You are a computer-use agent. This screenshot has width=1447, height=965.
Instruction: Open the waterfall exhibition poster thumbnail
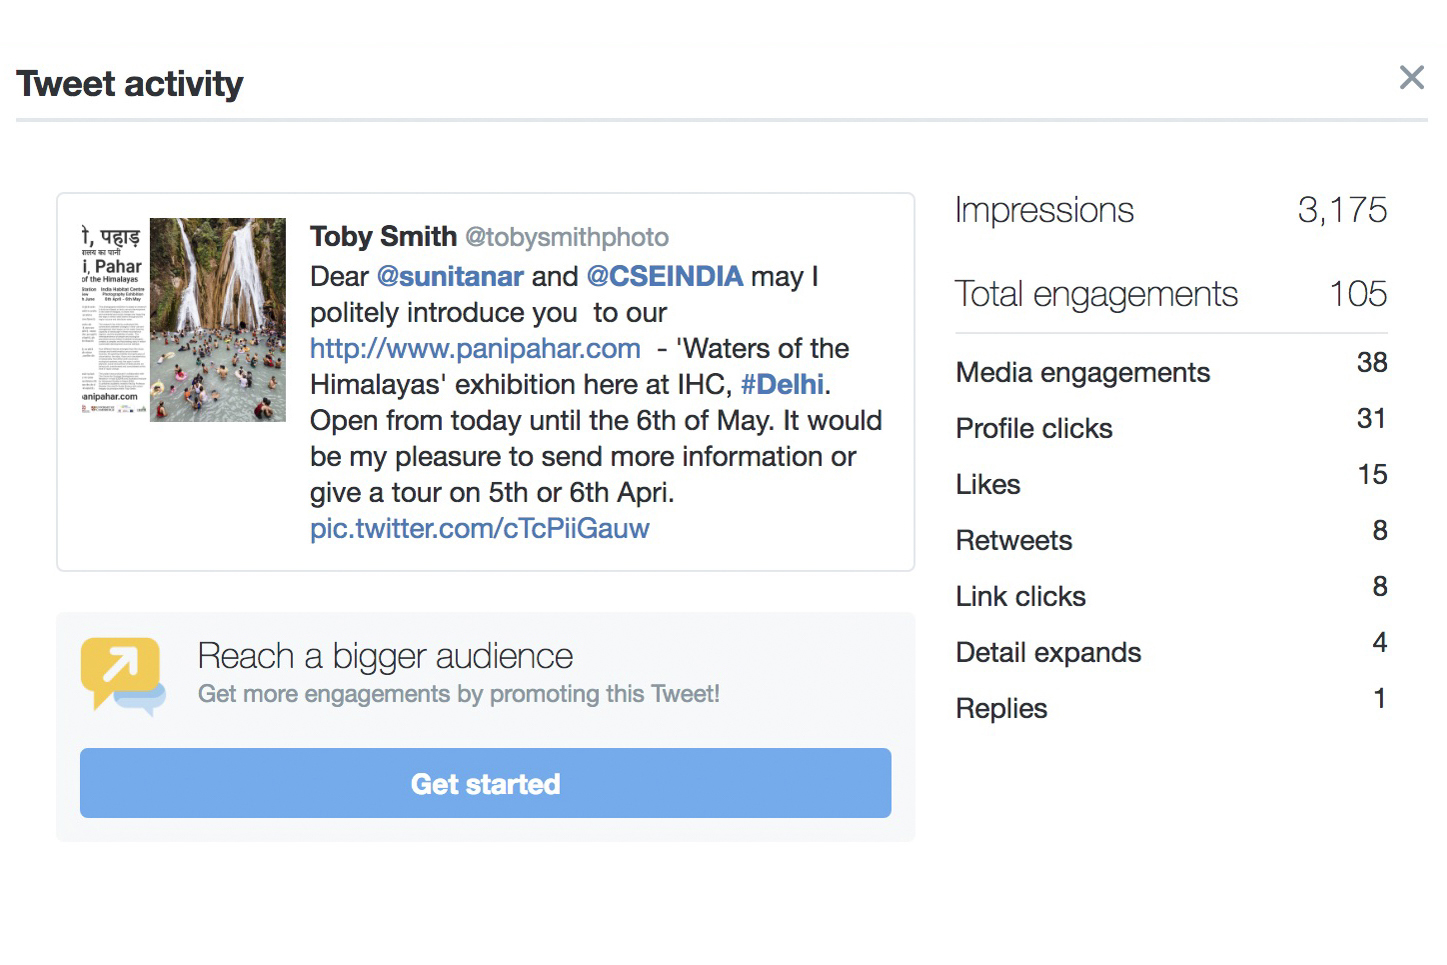click(x=184, y=320)
